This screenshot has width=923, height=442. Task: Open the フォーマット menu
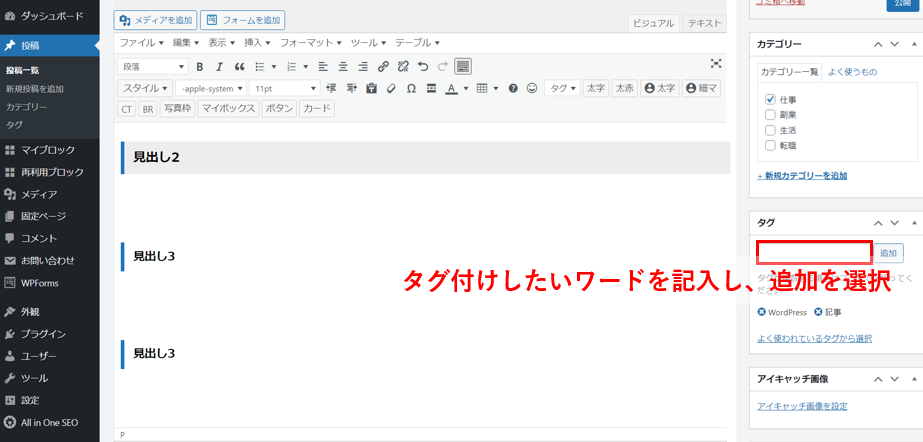(x=310, y=43)
